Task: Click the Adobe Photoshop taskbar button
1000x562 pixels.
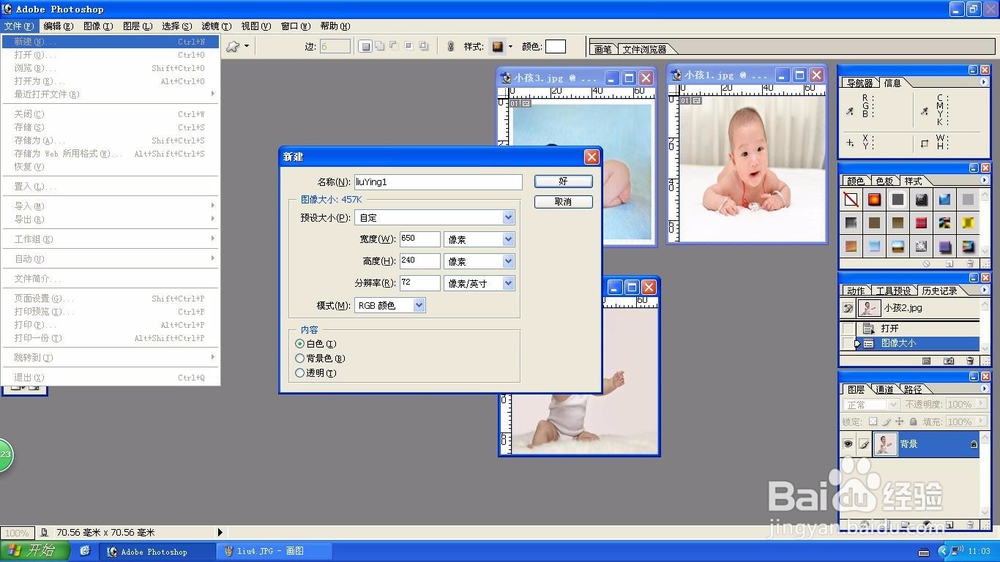Action: click(155, 551)
